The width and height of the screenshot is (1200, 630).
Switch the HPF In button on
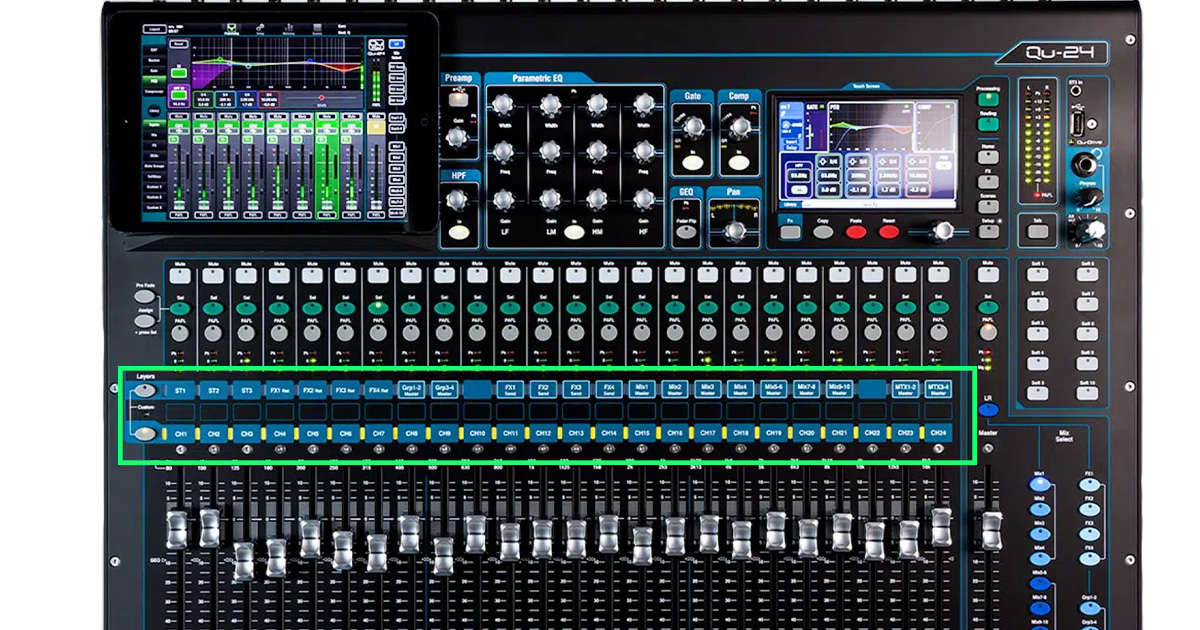click(x=459, y=232)
